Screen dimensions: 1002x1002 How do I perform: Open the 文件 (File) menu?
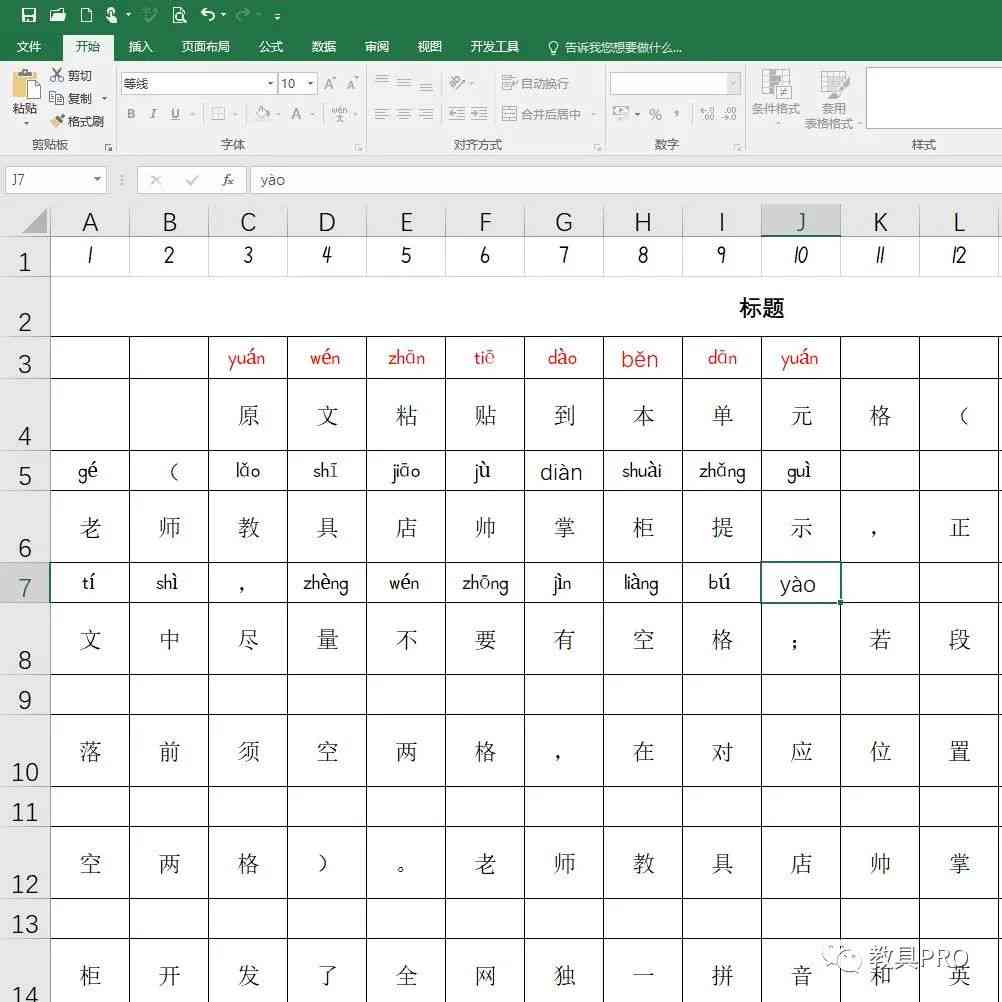tap(29, 47)
